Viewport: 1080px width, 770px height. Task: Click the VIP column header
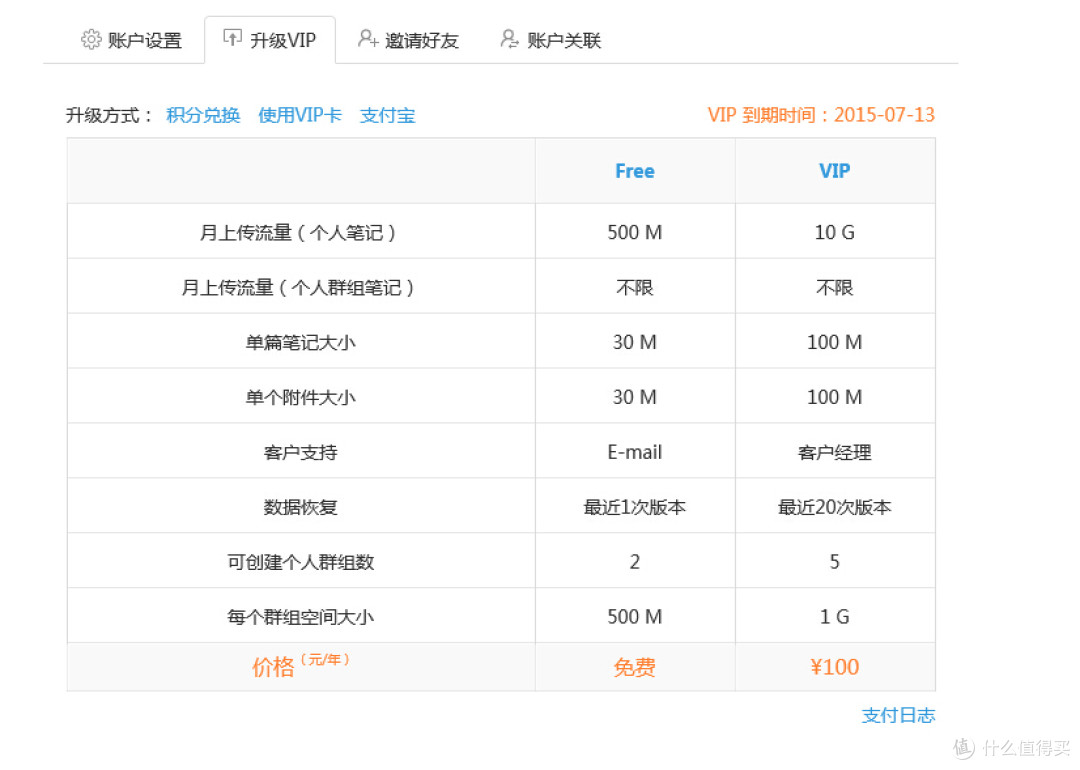coord(834,171)
